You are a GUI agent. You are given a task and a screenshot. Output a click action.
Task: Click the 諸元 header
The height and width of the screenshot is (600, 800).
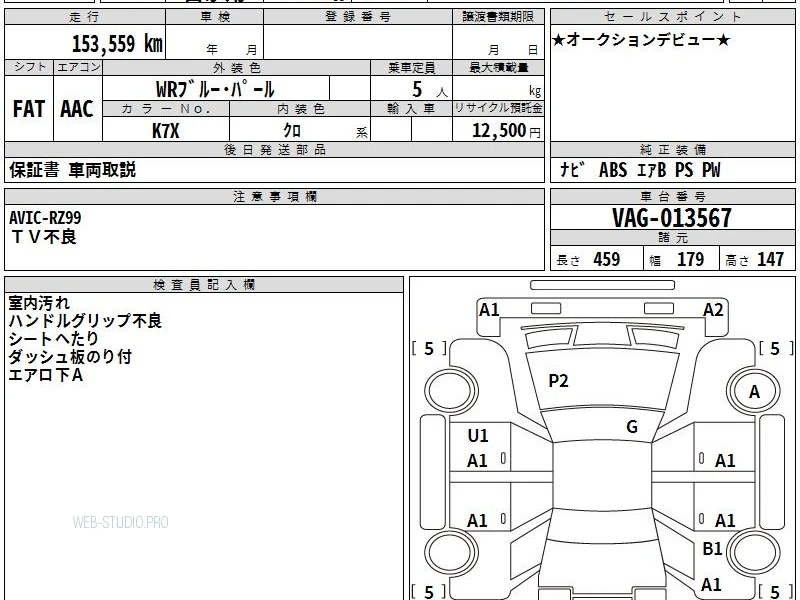672,238
